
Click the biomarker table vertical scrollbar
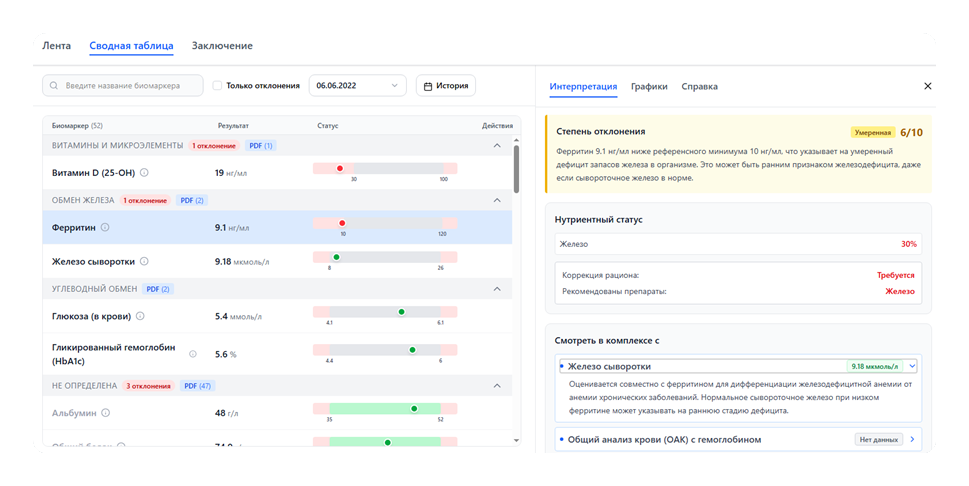[517, 169]
